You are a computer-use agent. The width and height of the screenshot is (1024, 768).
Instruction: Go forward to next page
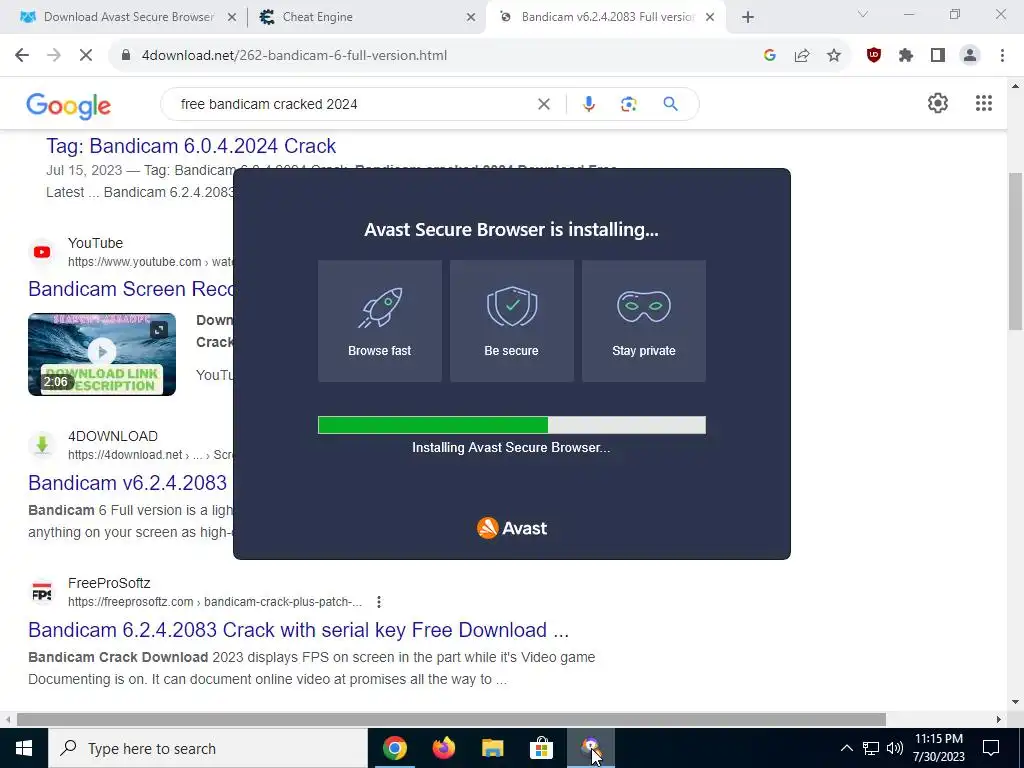(54, 56)
